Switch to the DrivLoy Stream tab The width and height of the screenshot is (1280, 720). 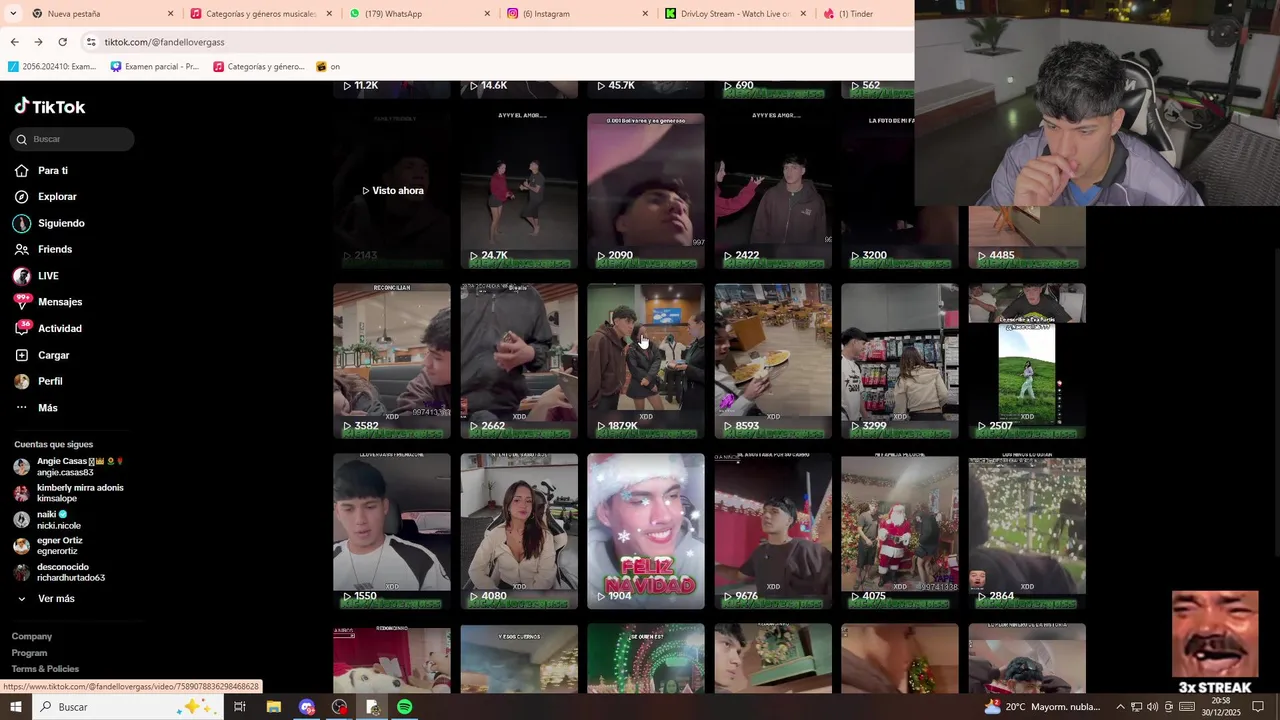[x=735, y=13]
